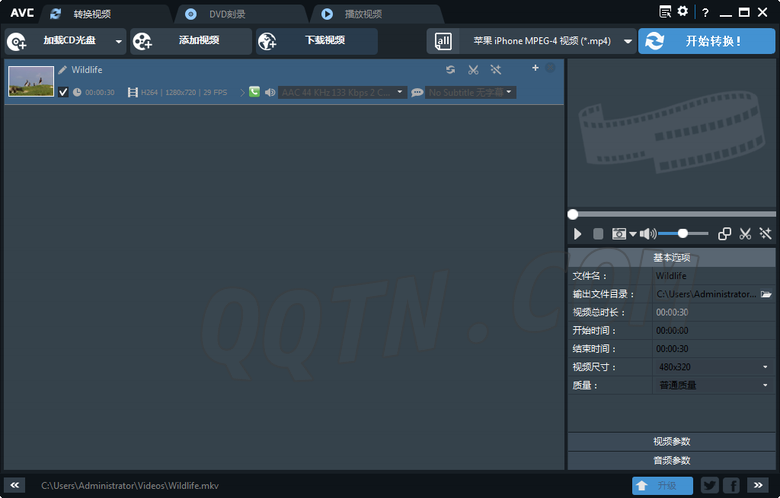
Task: Click the Facebook share icon
Action: (731, 485)
